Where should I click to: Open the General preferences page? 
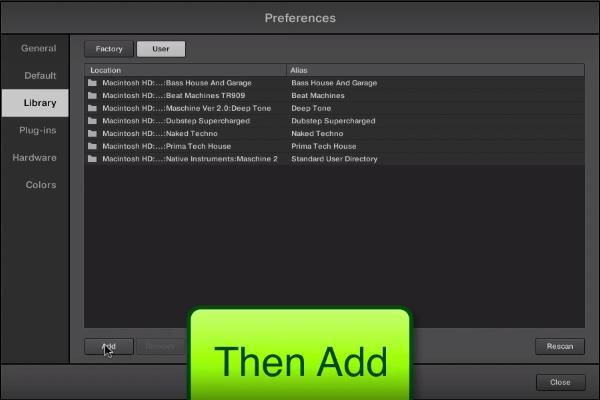click(39, 48)
